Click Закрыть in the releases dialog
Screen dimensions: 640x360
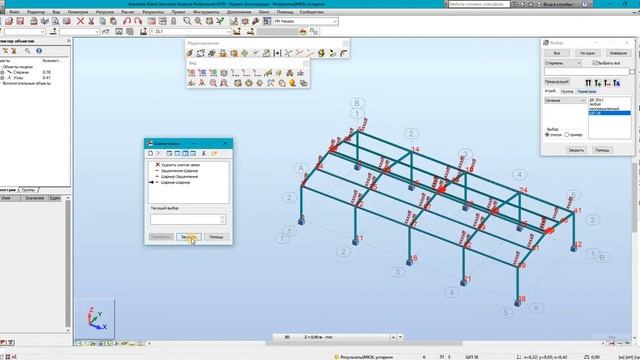click(189, 237)
